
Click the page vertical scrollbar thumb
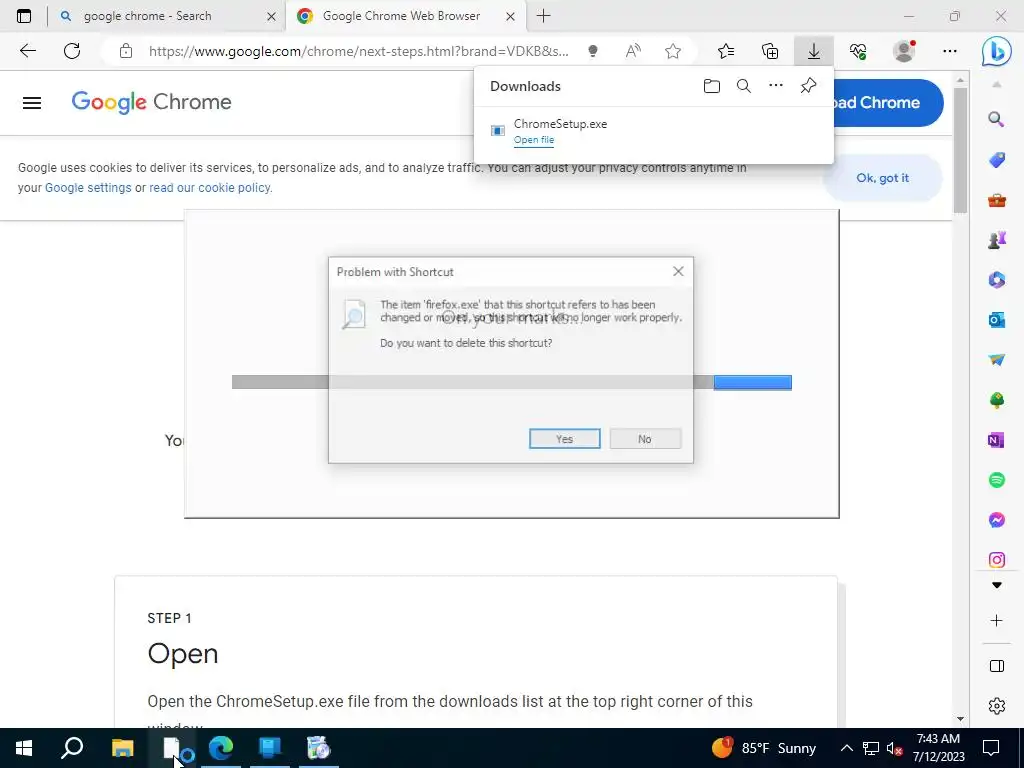coord(960,150)
